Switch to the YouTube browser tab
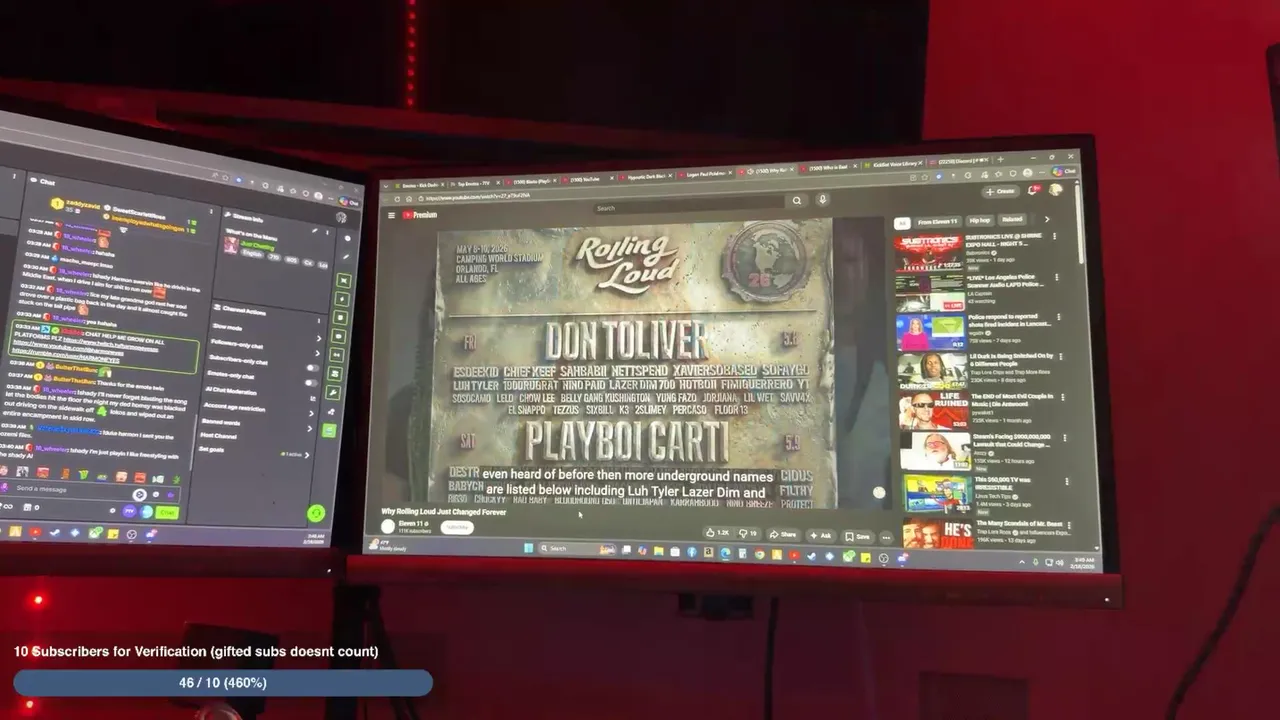The width and height of the screenshot is (1280, 720). (x=591, y=180)
